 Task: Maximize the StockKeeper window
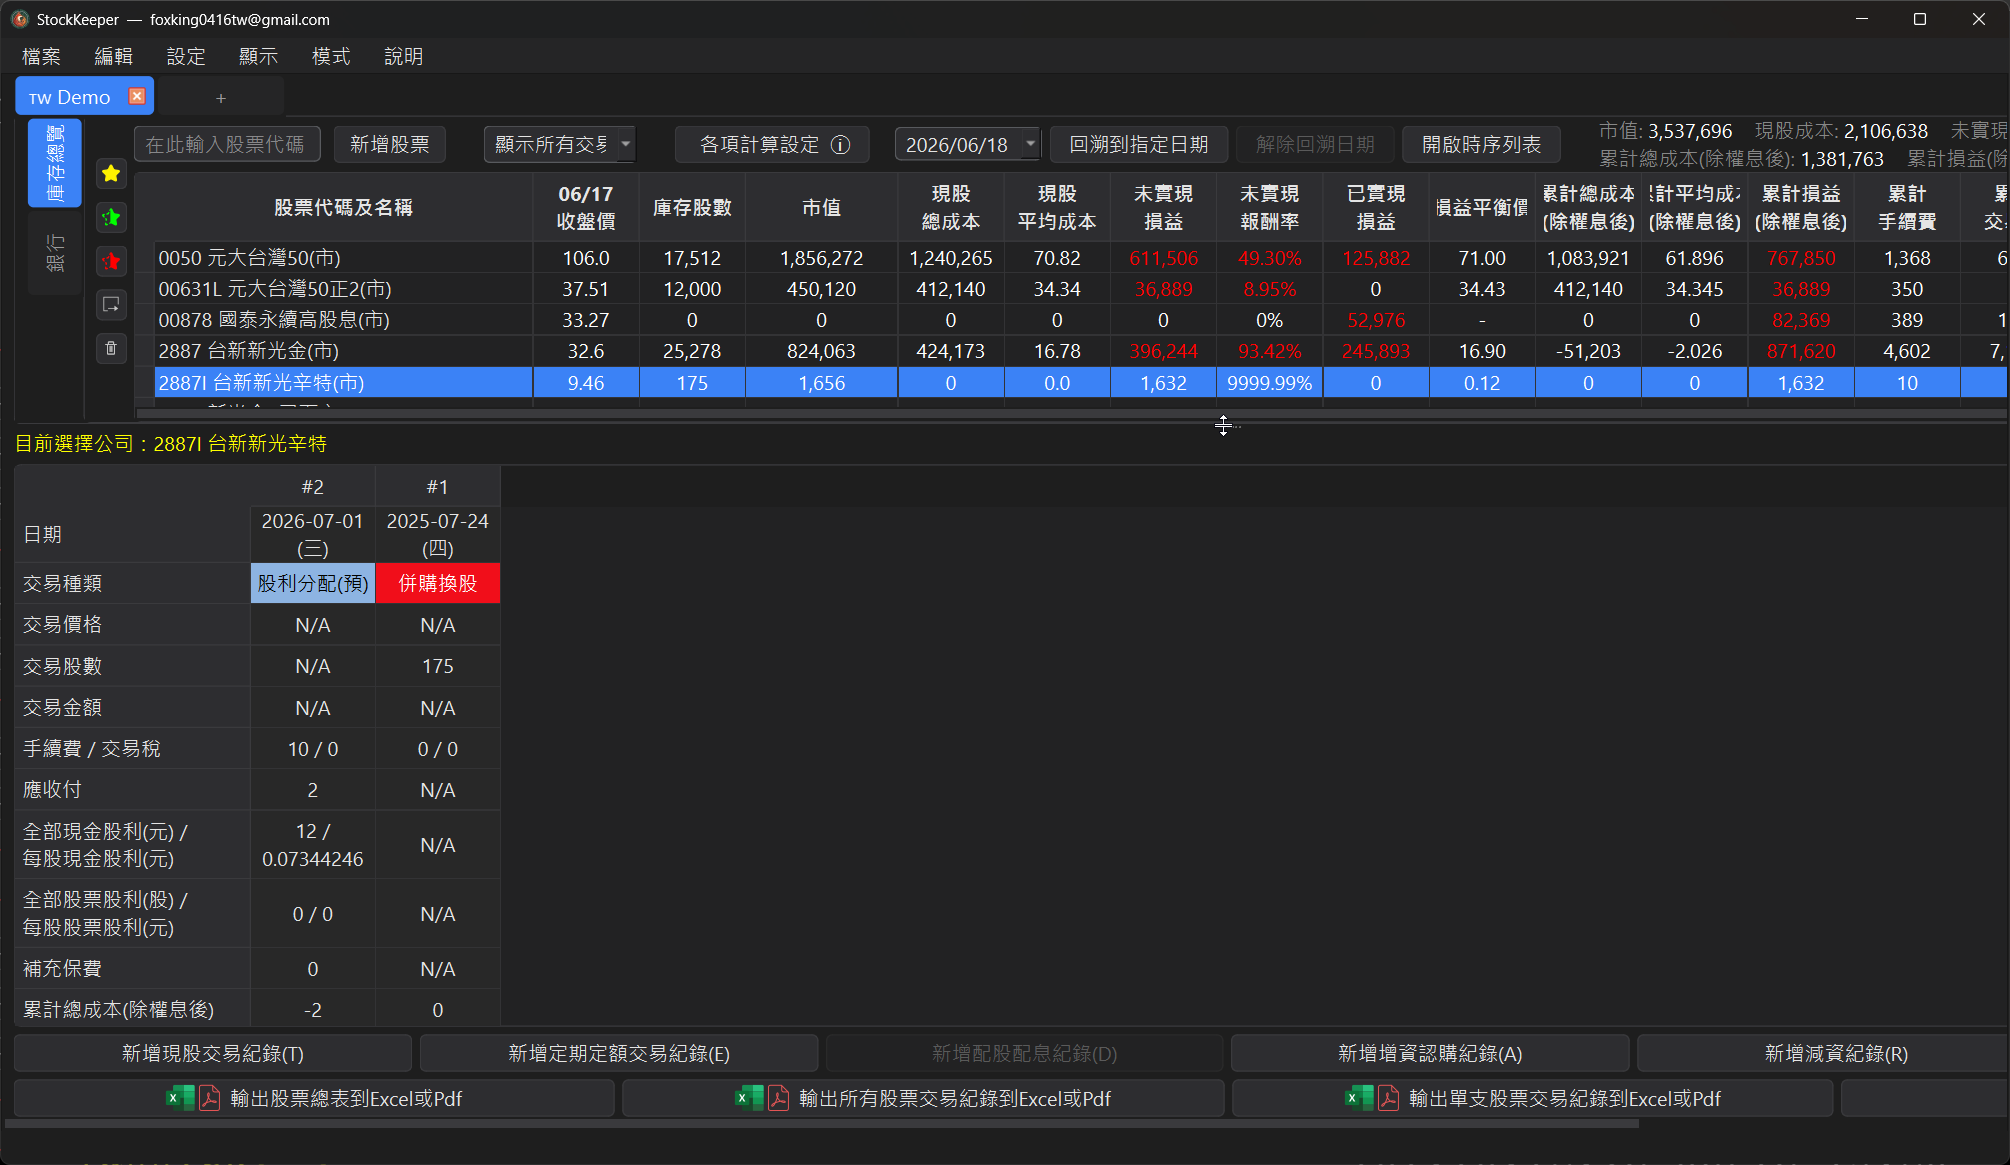click(1920, 19)
